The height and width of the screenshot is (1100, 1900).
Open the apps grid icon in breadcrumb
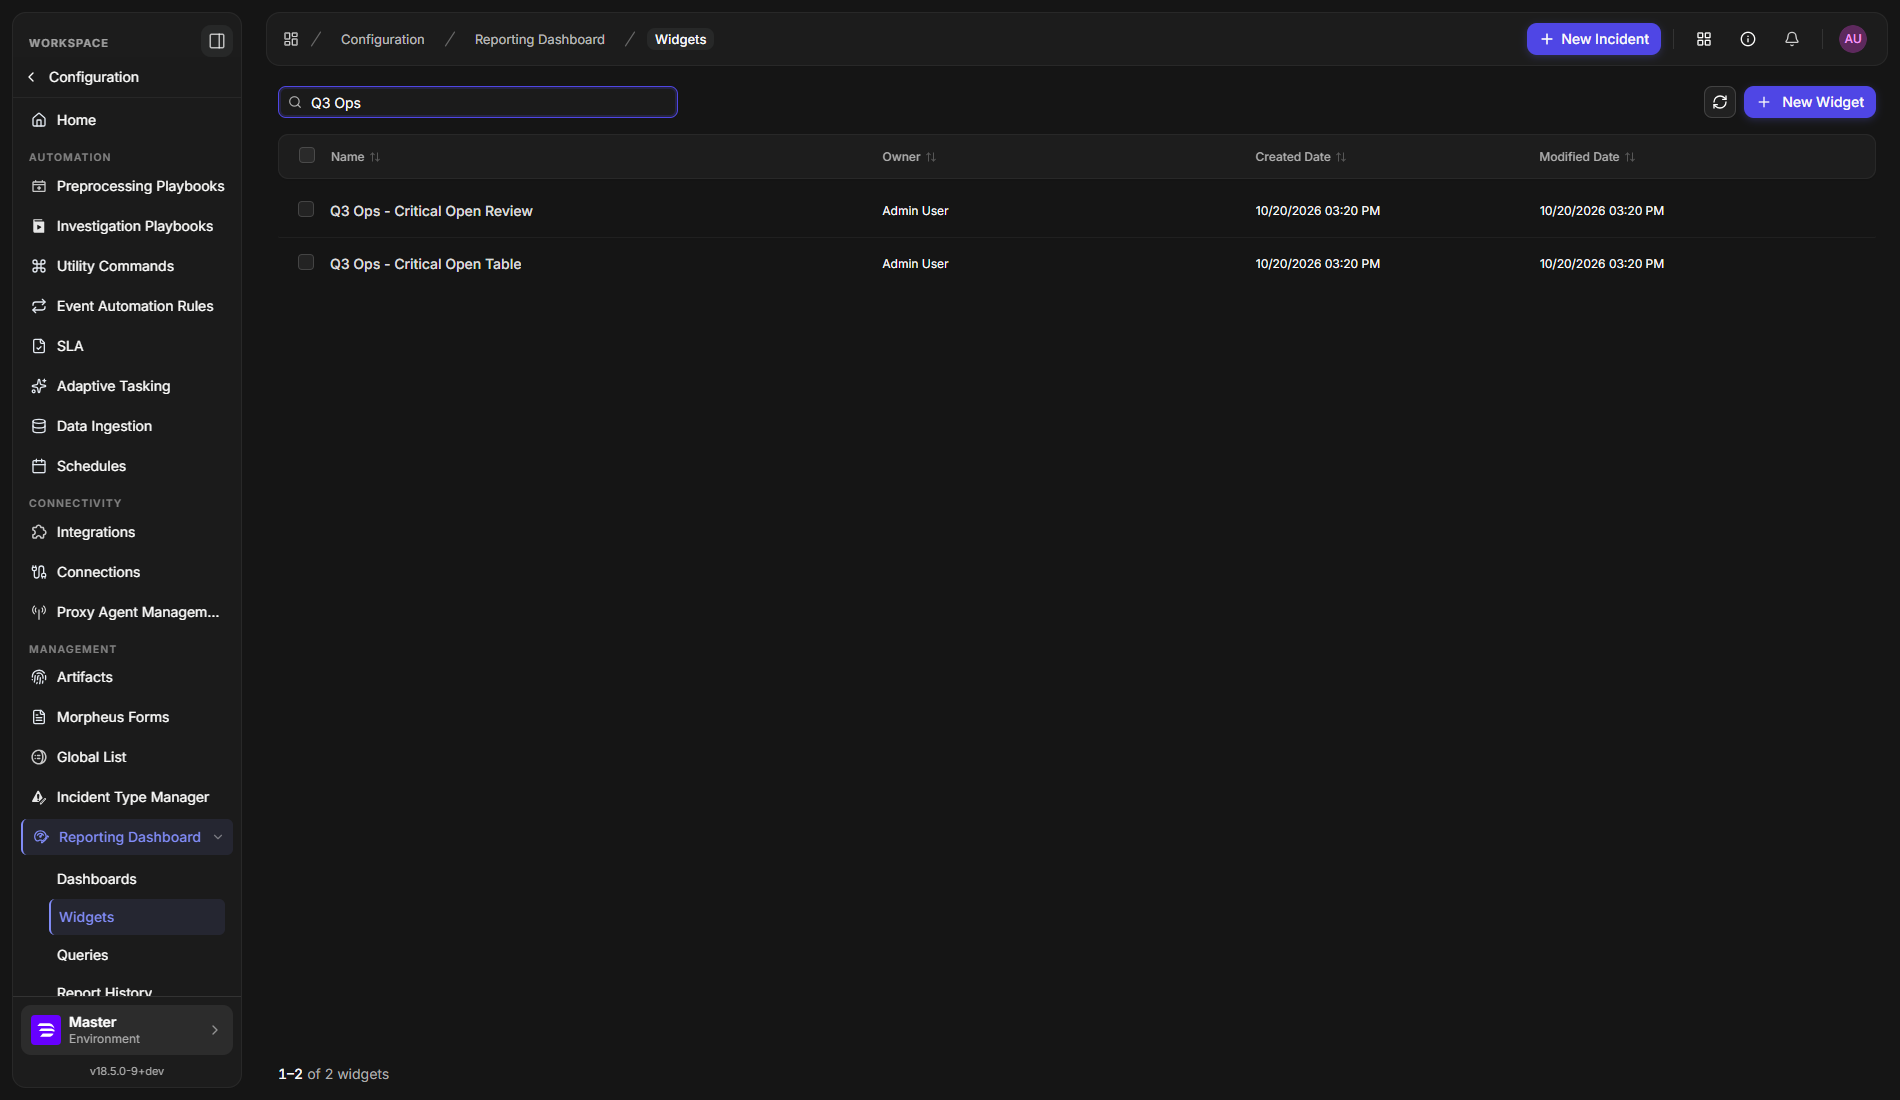291,39
